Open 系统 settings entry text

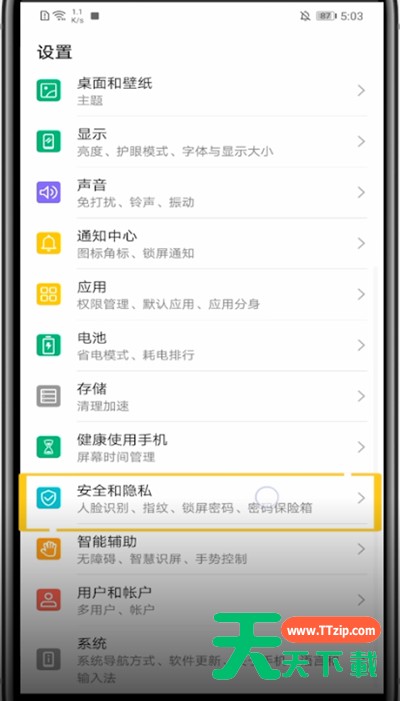(92, 644)
